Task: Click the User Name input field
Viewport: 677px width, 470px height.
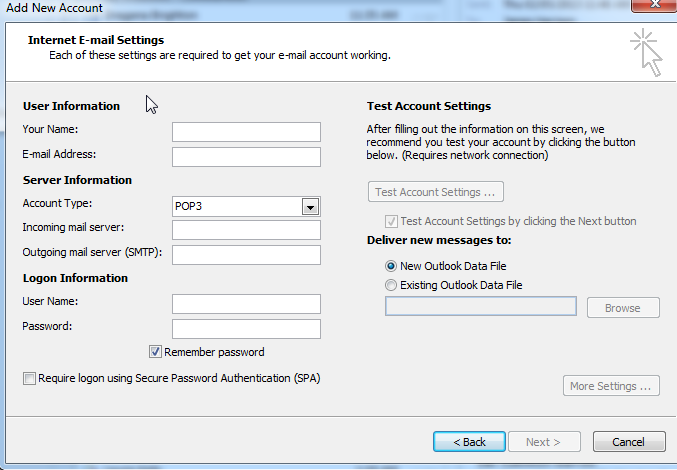Action: (246, 304)
